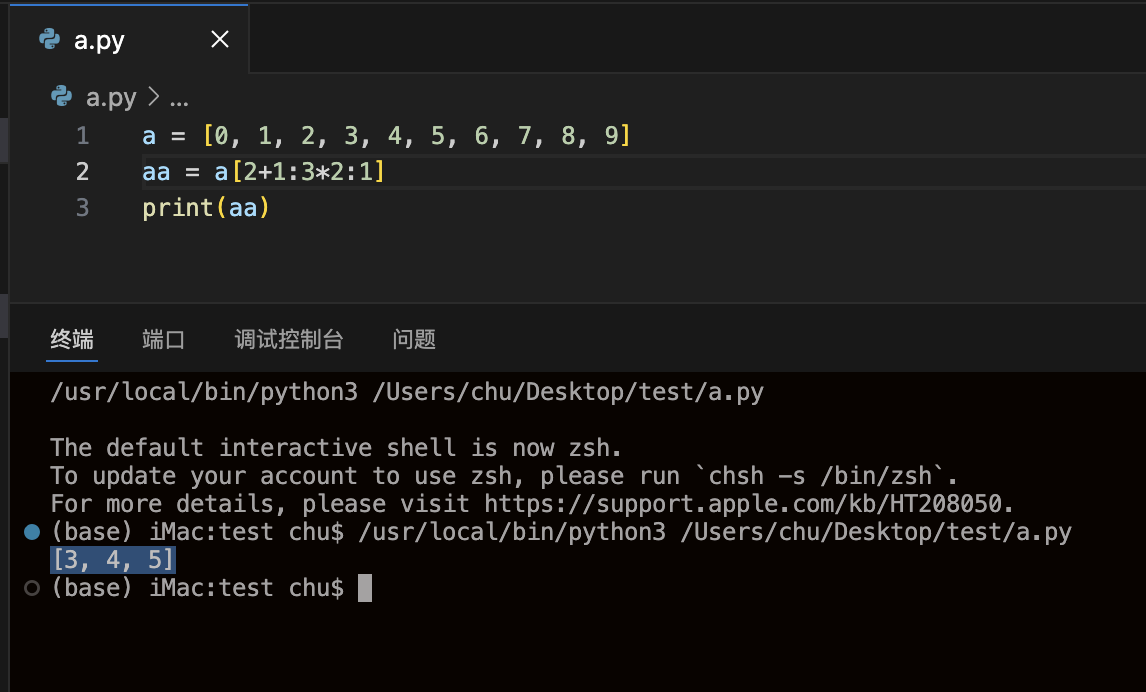Open the 问题 panel tab
The image size is (1146, 692).
coord(414,339)
